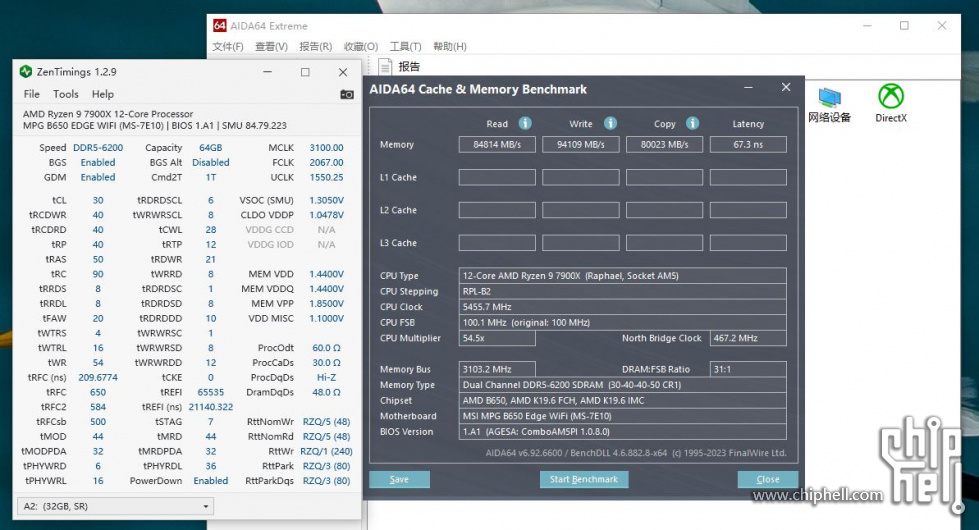The image size is (979, 530).
Task: Click the North Bridge Clock value 467.2 MHz
Action: click(x=748, y=338)
